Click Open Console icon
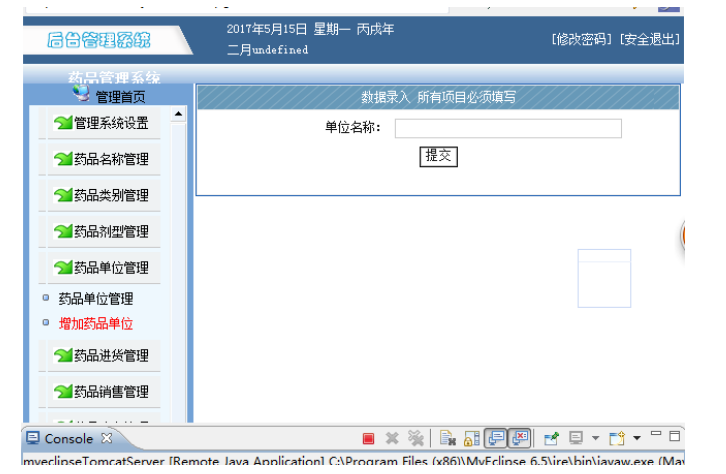 click(x=617, y=438)
